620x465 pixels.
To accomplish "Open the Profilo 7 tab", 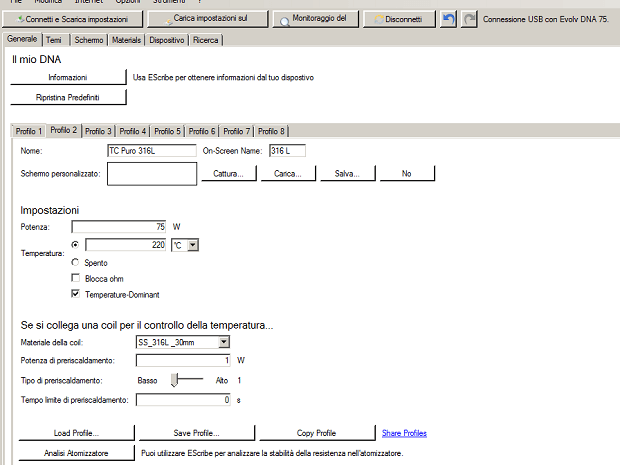I will [236, 131].
